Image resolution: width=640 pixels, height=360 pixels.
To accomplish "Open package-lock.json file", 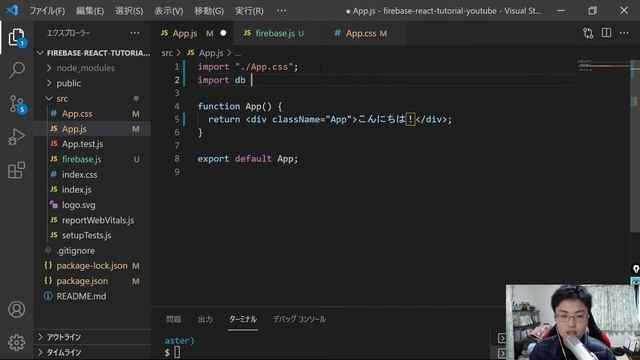I will point(91,266).
